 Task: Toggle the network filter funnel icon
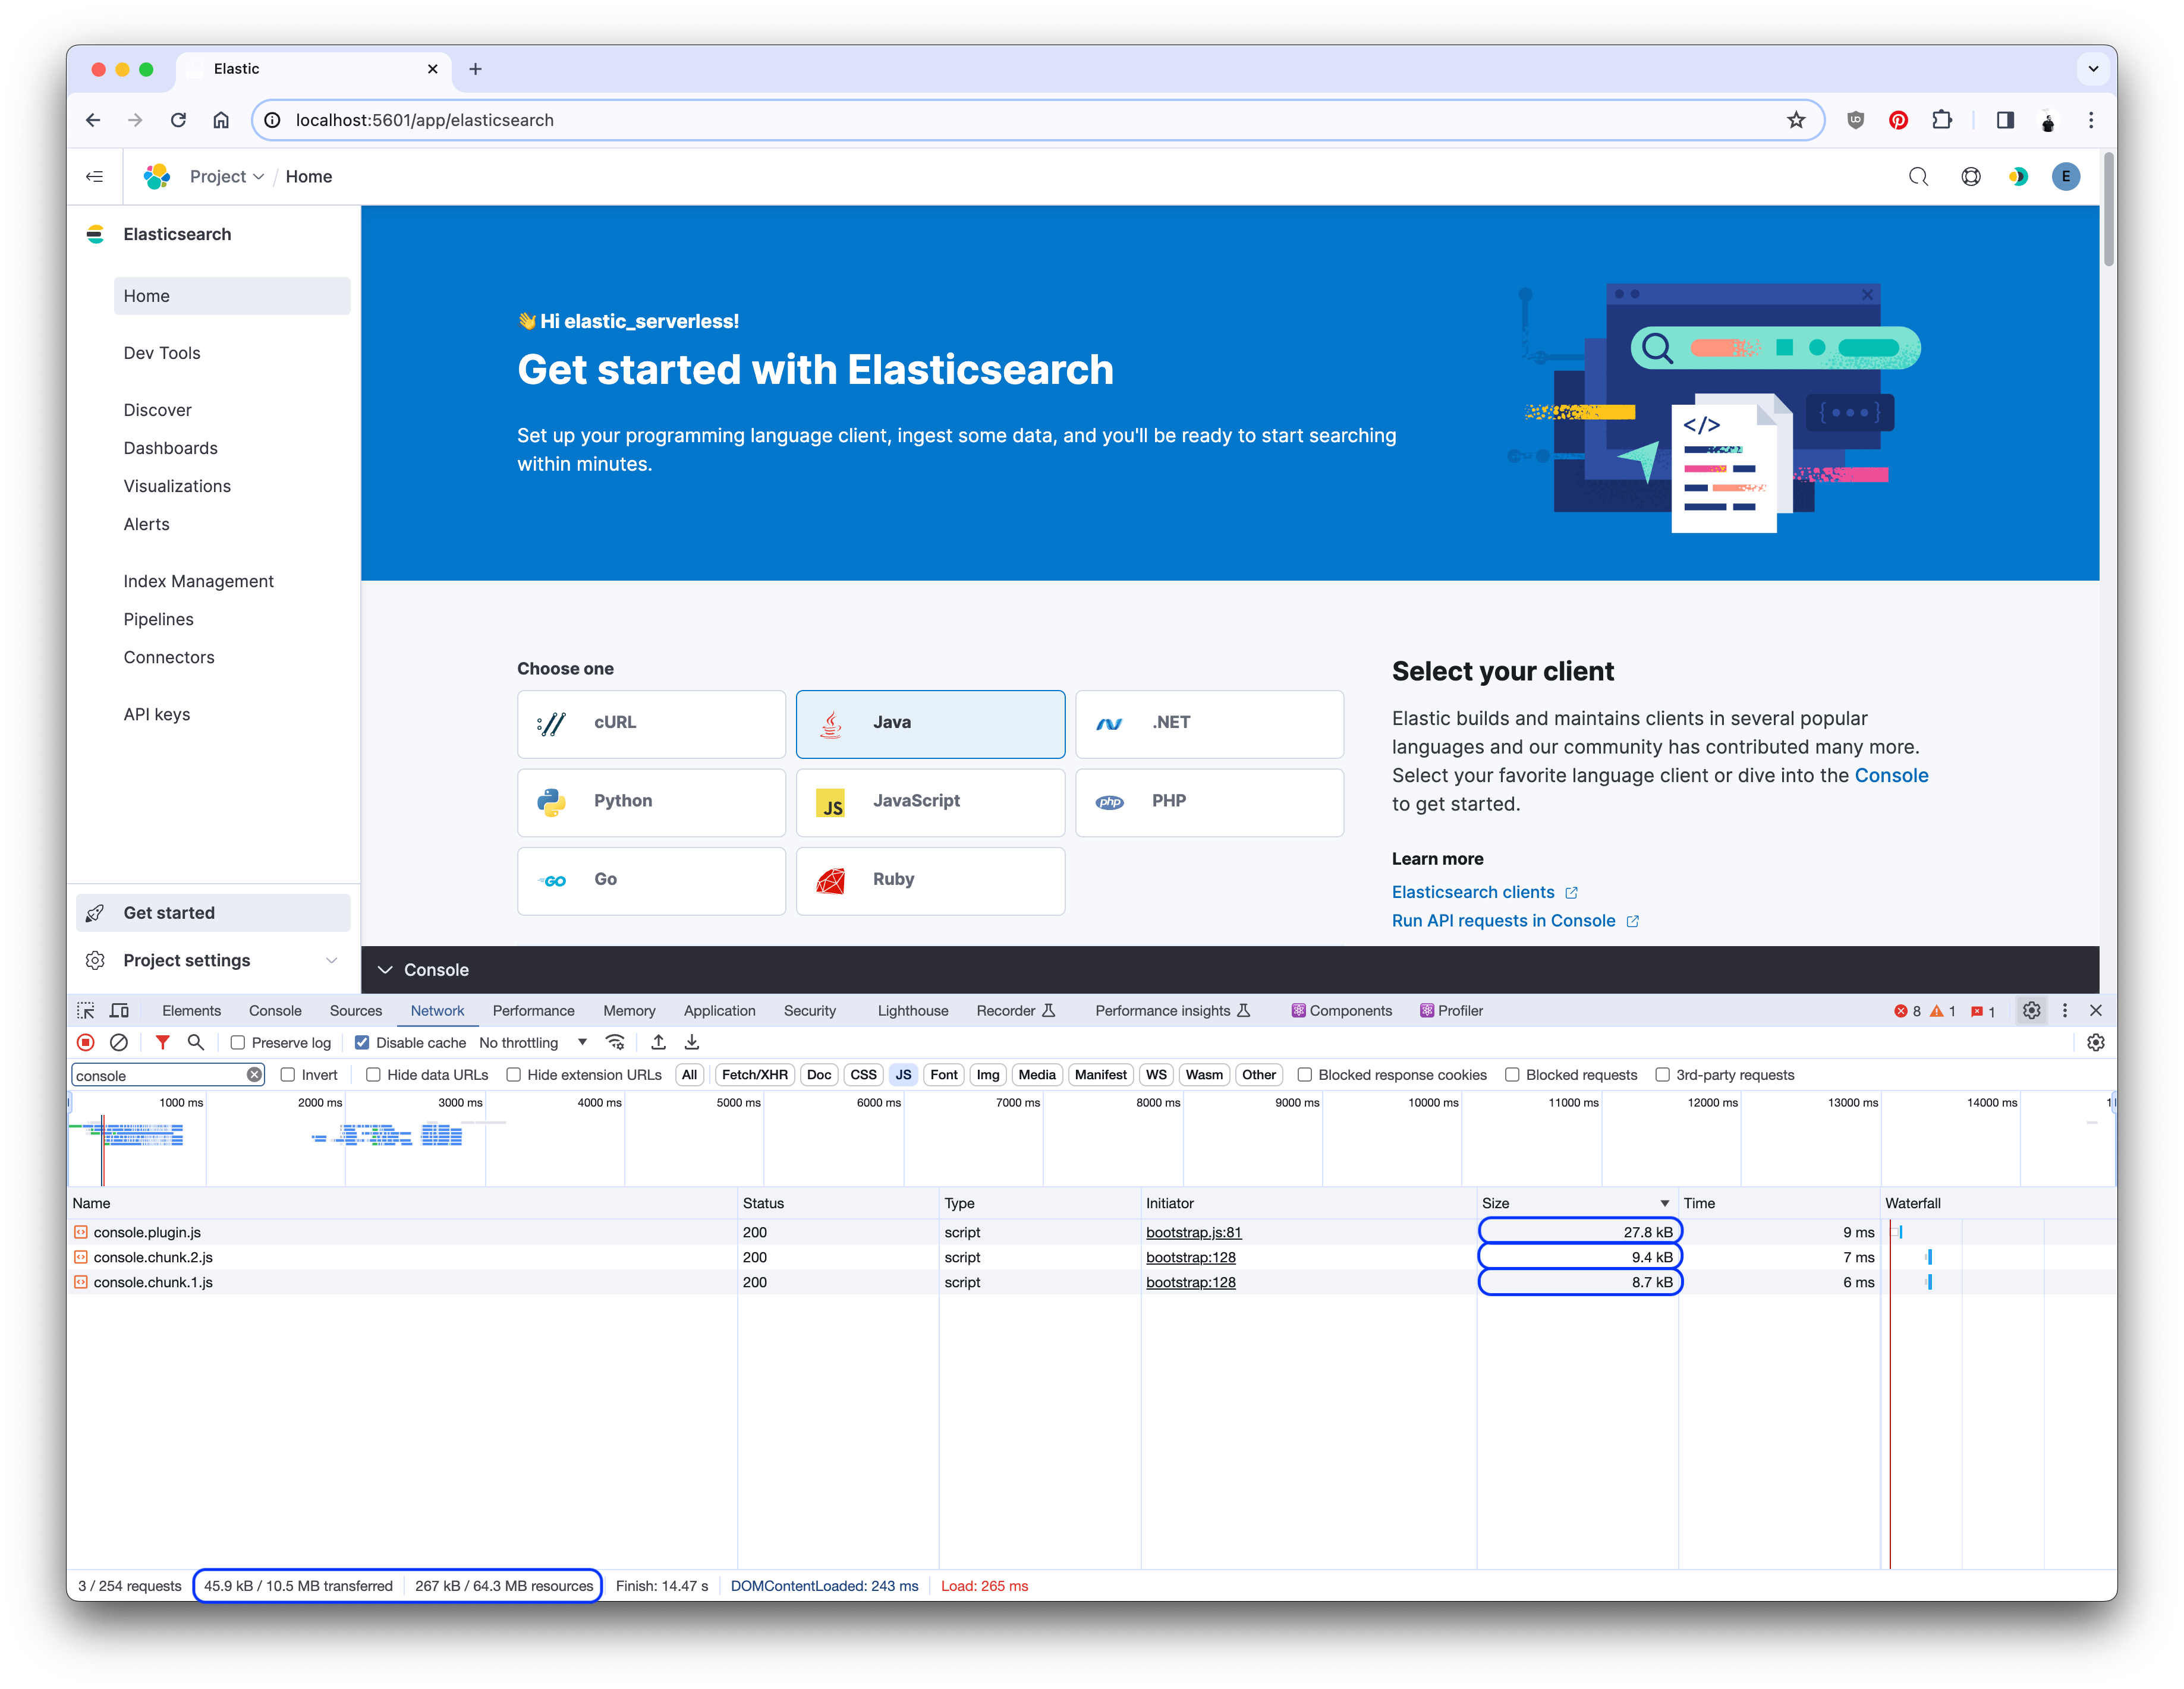162,1042
